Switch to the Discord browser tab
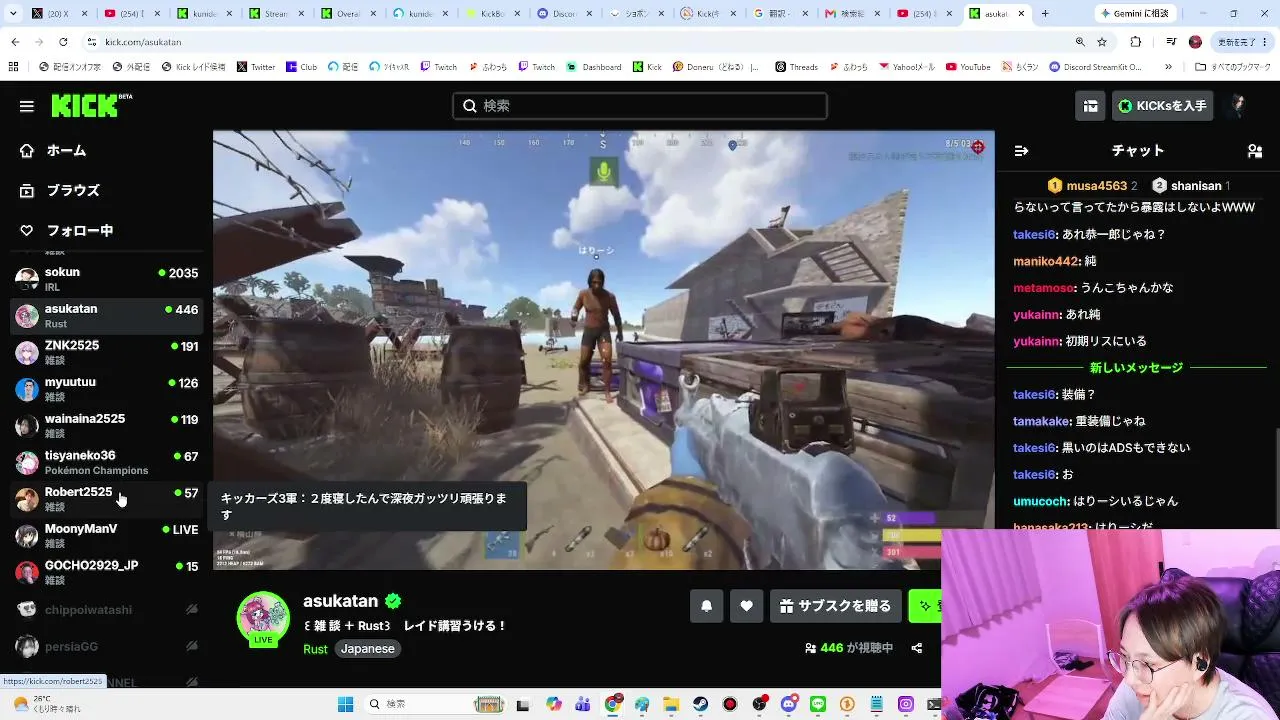Viewport: 1280px width, 720px height. (565, 14)
